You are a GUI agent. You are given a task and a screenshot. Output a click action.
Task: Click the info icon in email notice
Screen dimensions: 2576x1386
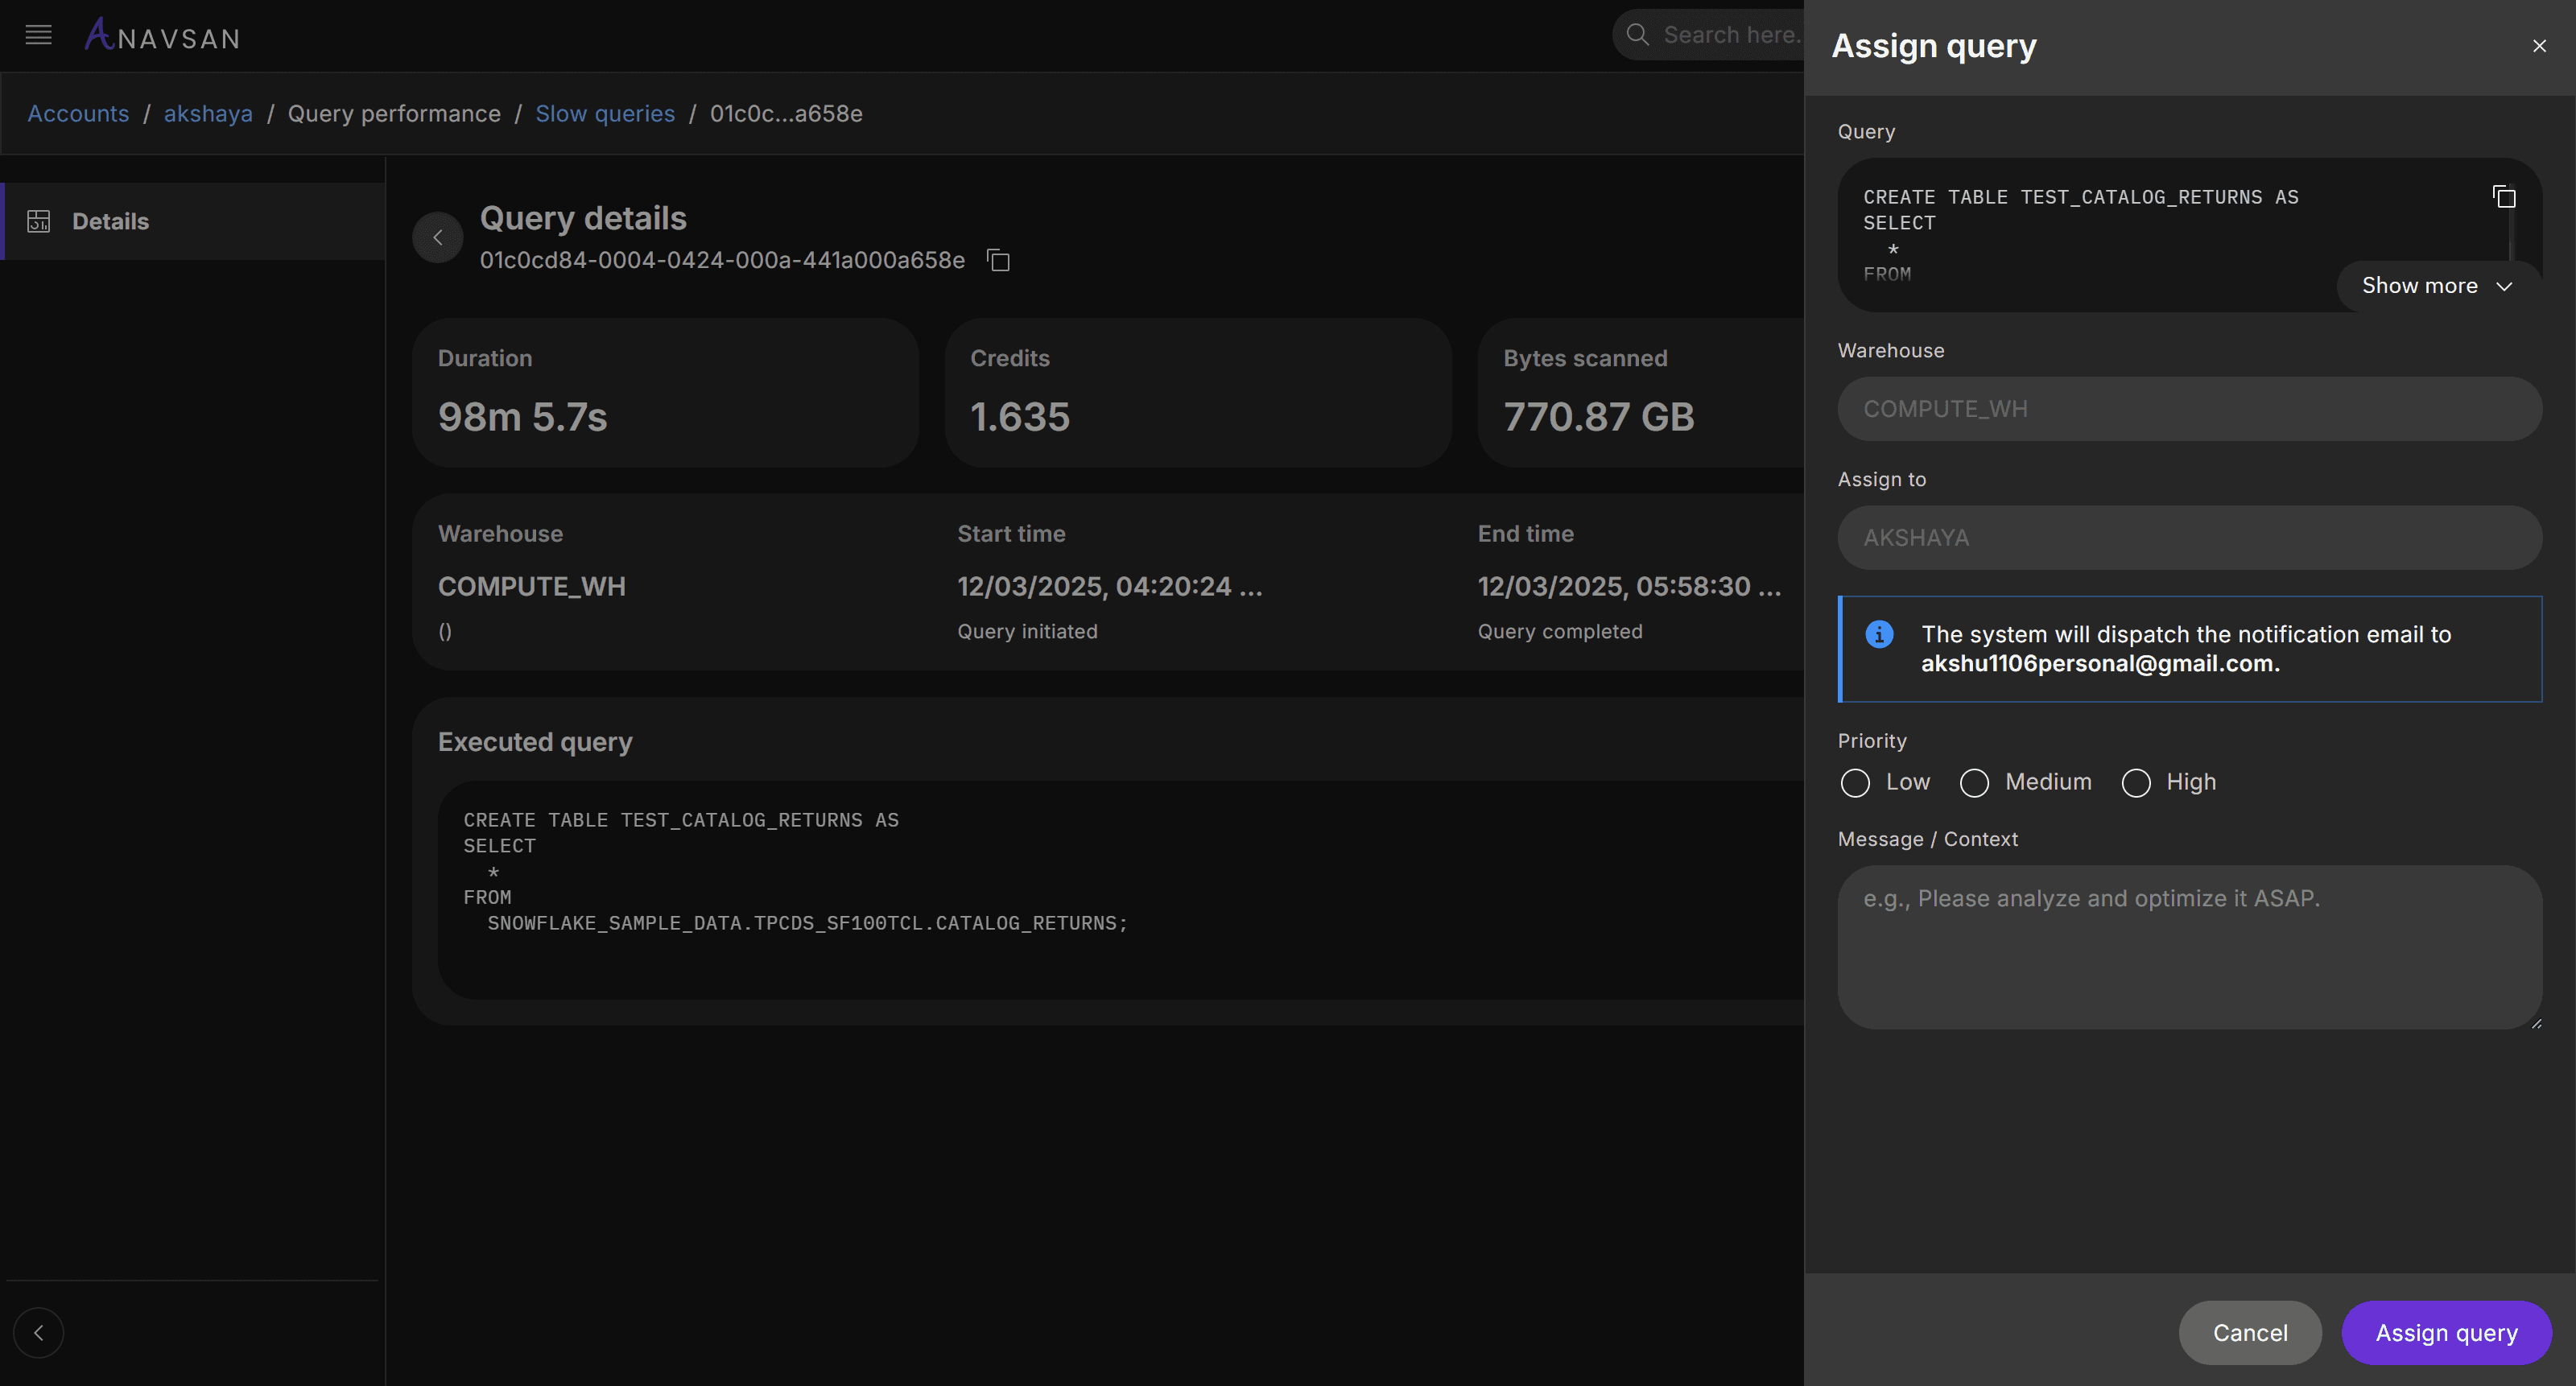(x=1879, y=635)
